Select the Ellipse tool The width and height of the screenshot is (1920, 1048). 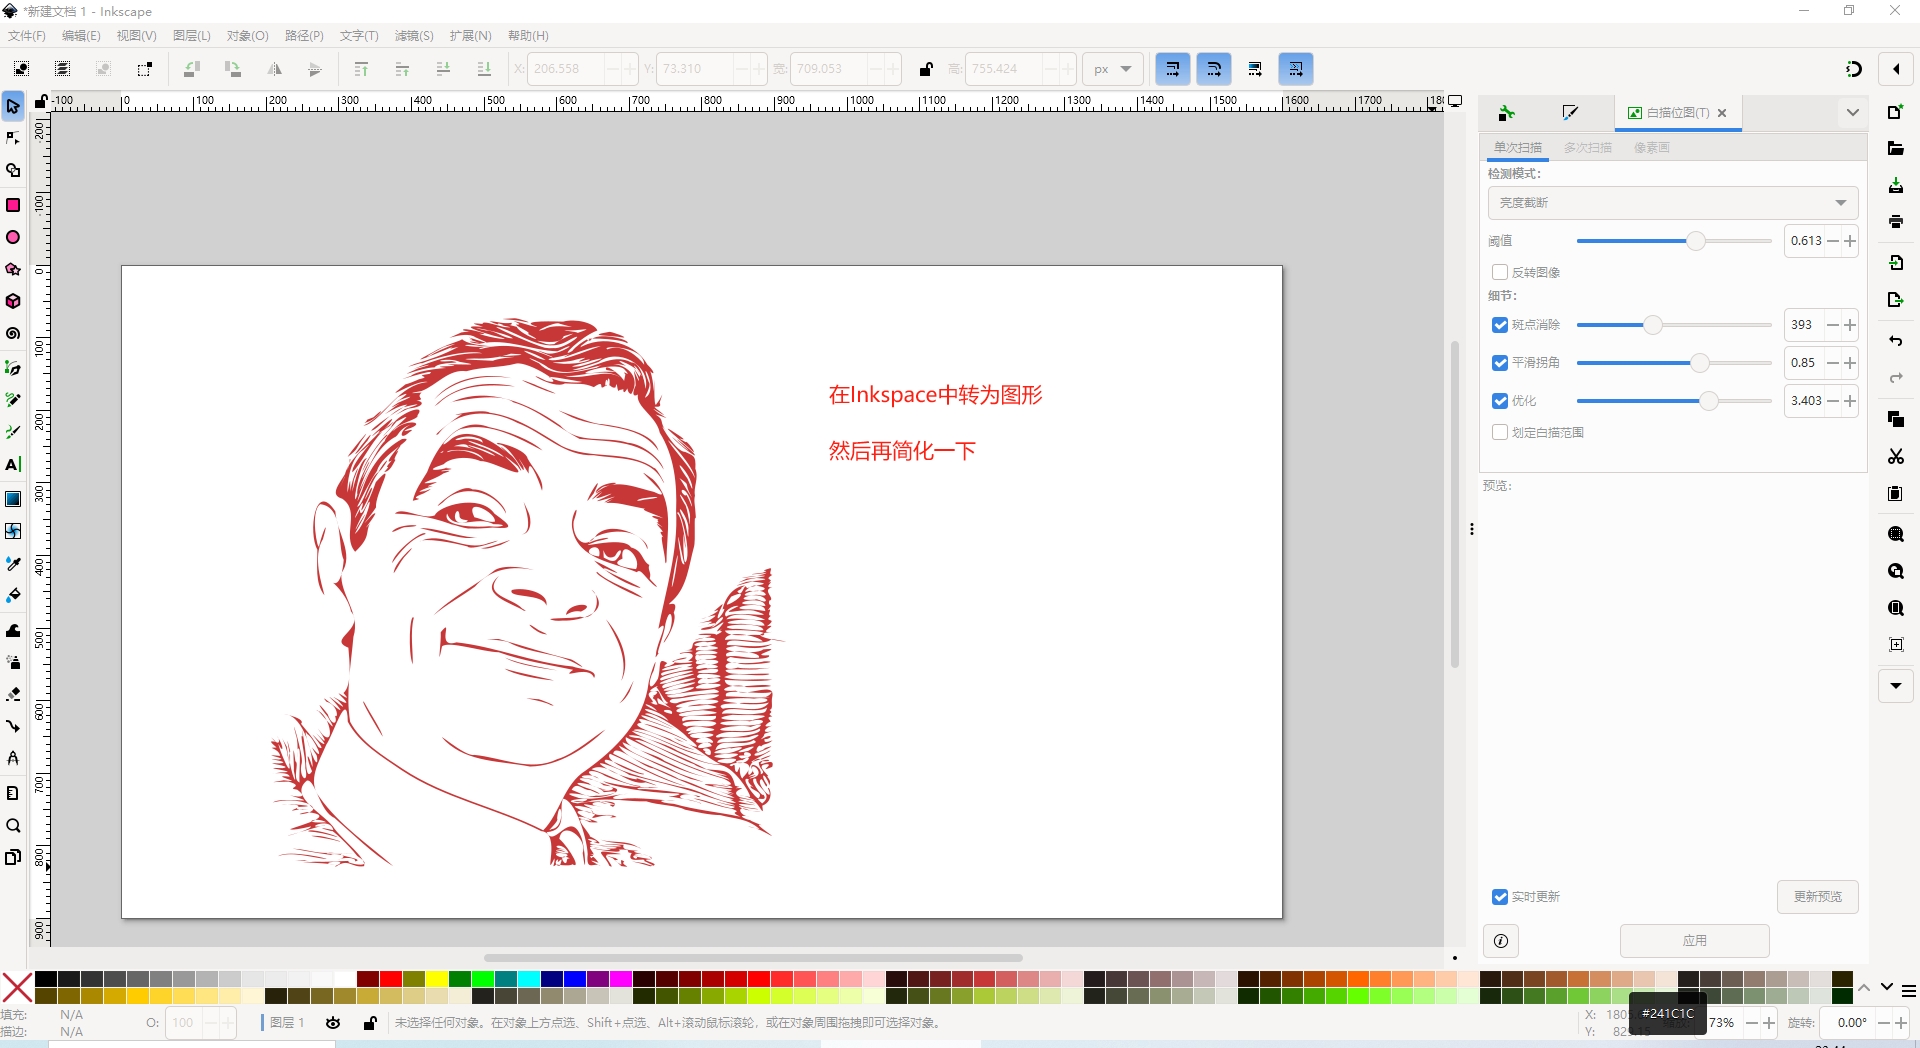13,238
